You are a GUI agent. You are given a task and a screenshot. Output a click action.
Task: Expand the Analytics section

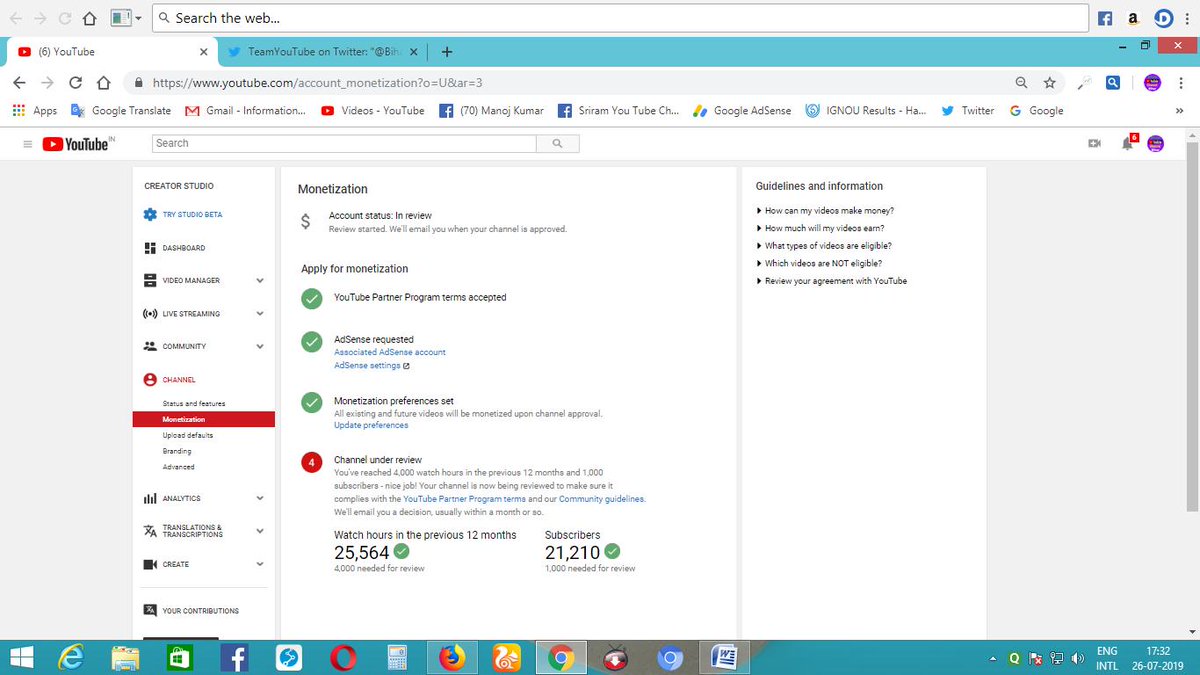pyautogui.click(x=260, y=498)
